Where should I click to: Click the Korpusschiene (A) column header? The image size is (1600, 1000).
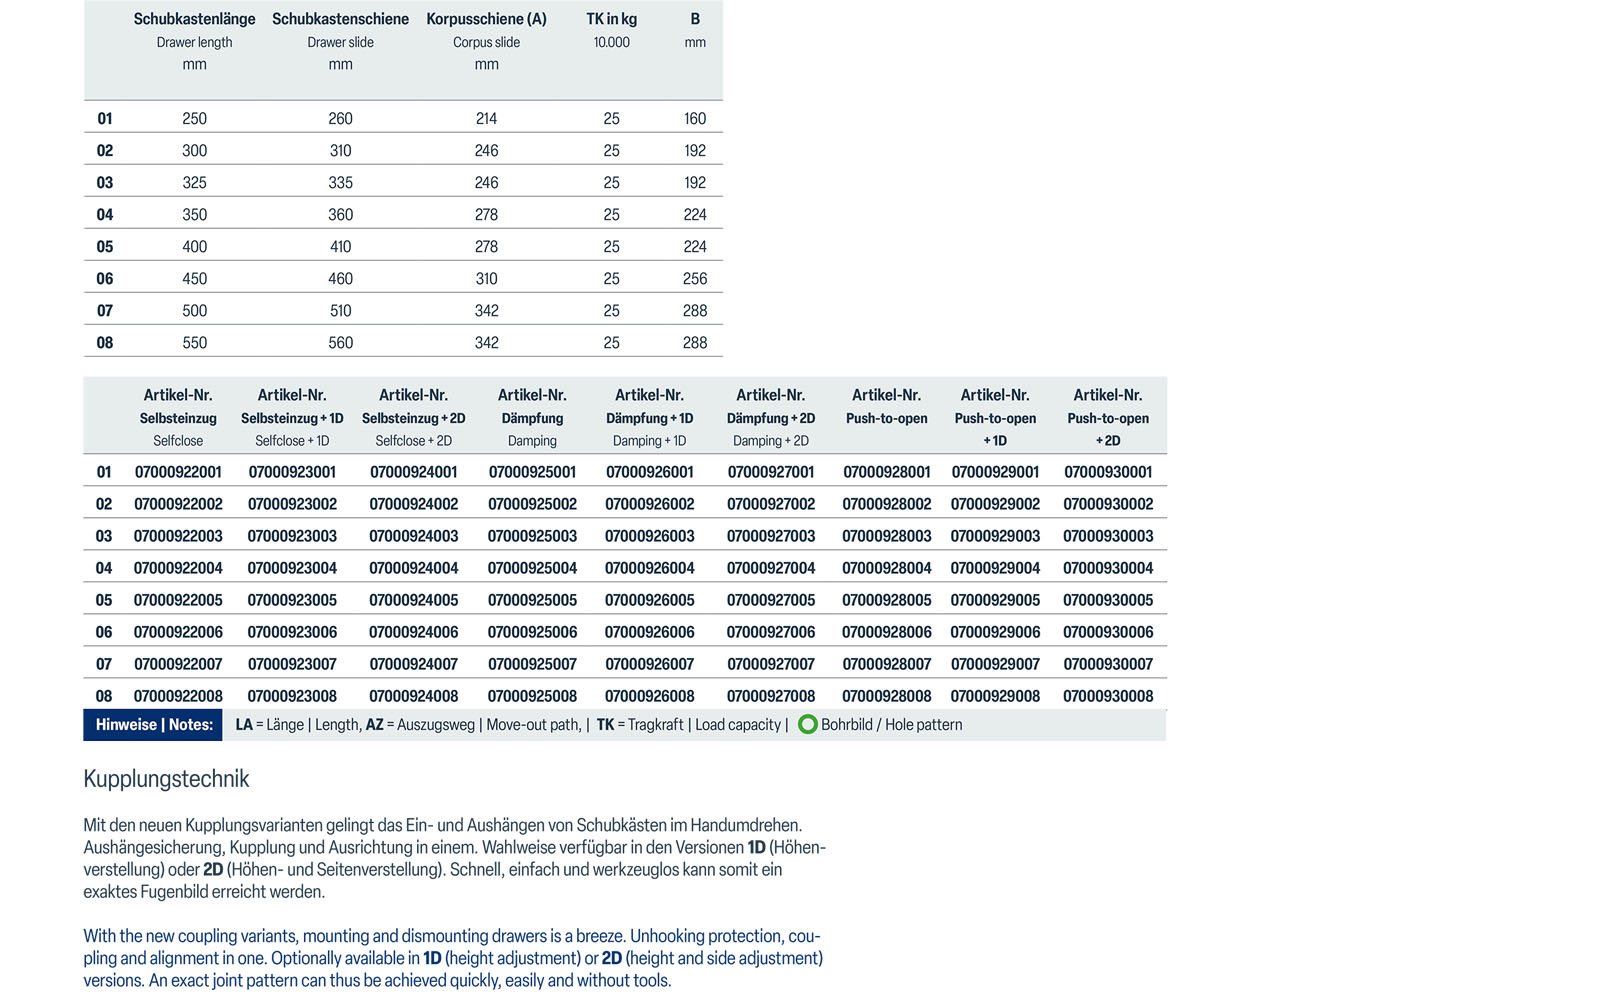(x=486, y=19)
